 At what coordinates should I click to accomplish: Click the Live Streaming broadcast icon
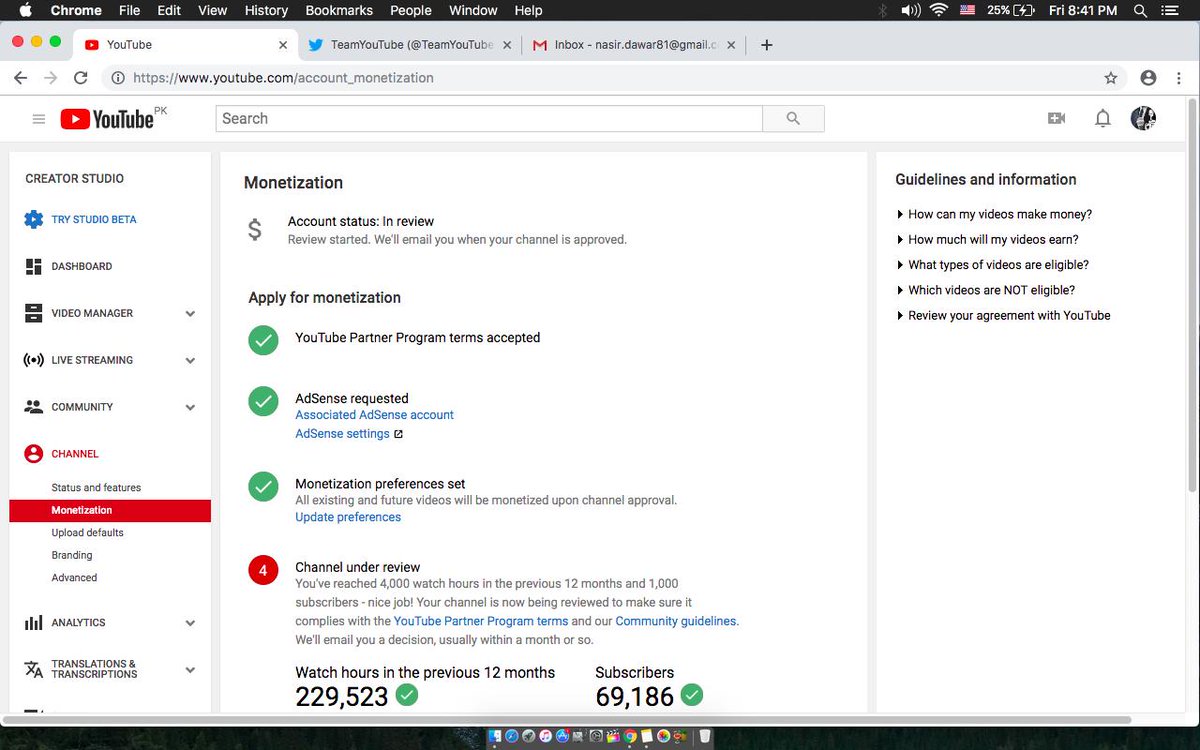pos(34,360)
